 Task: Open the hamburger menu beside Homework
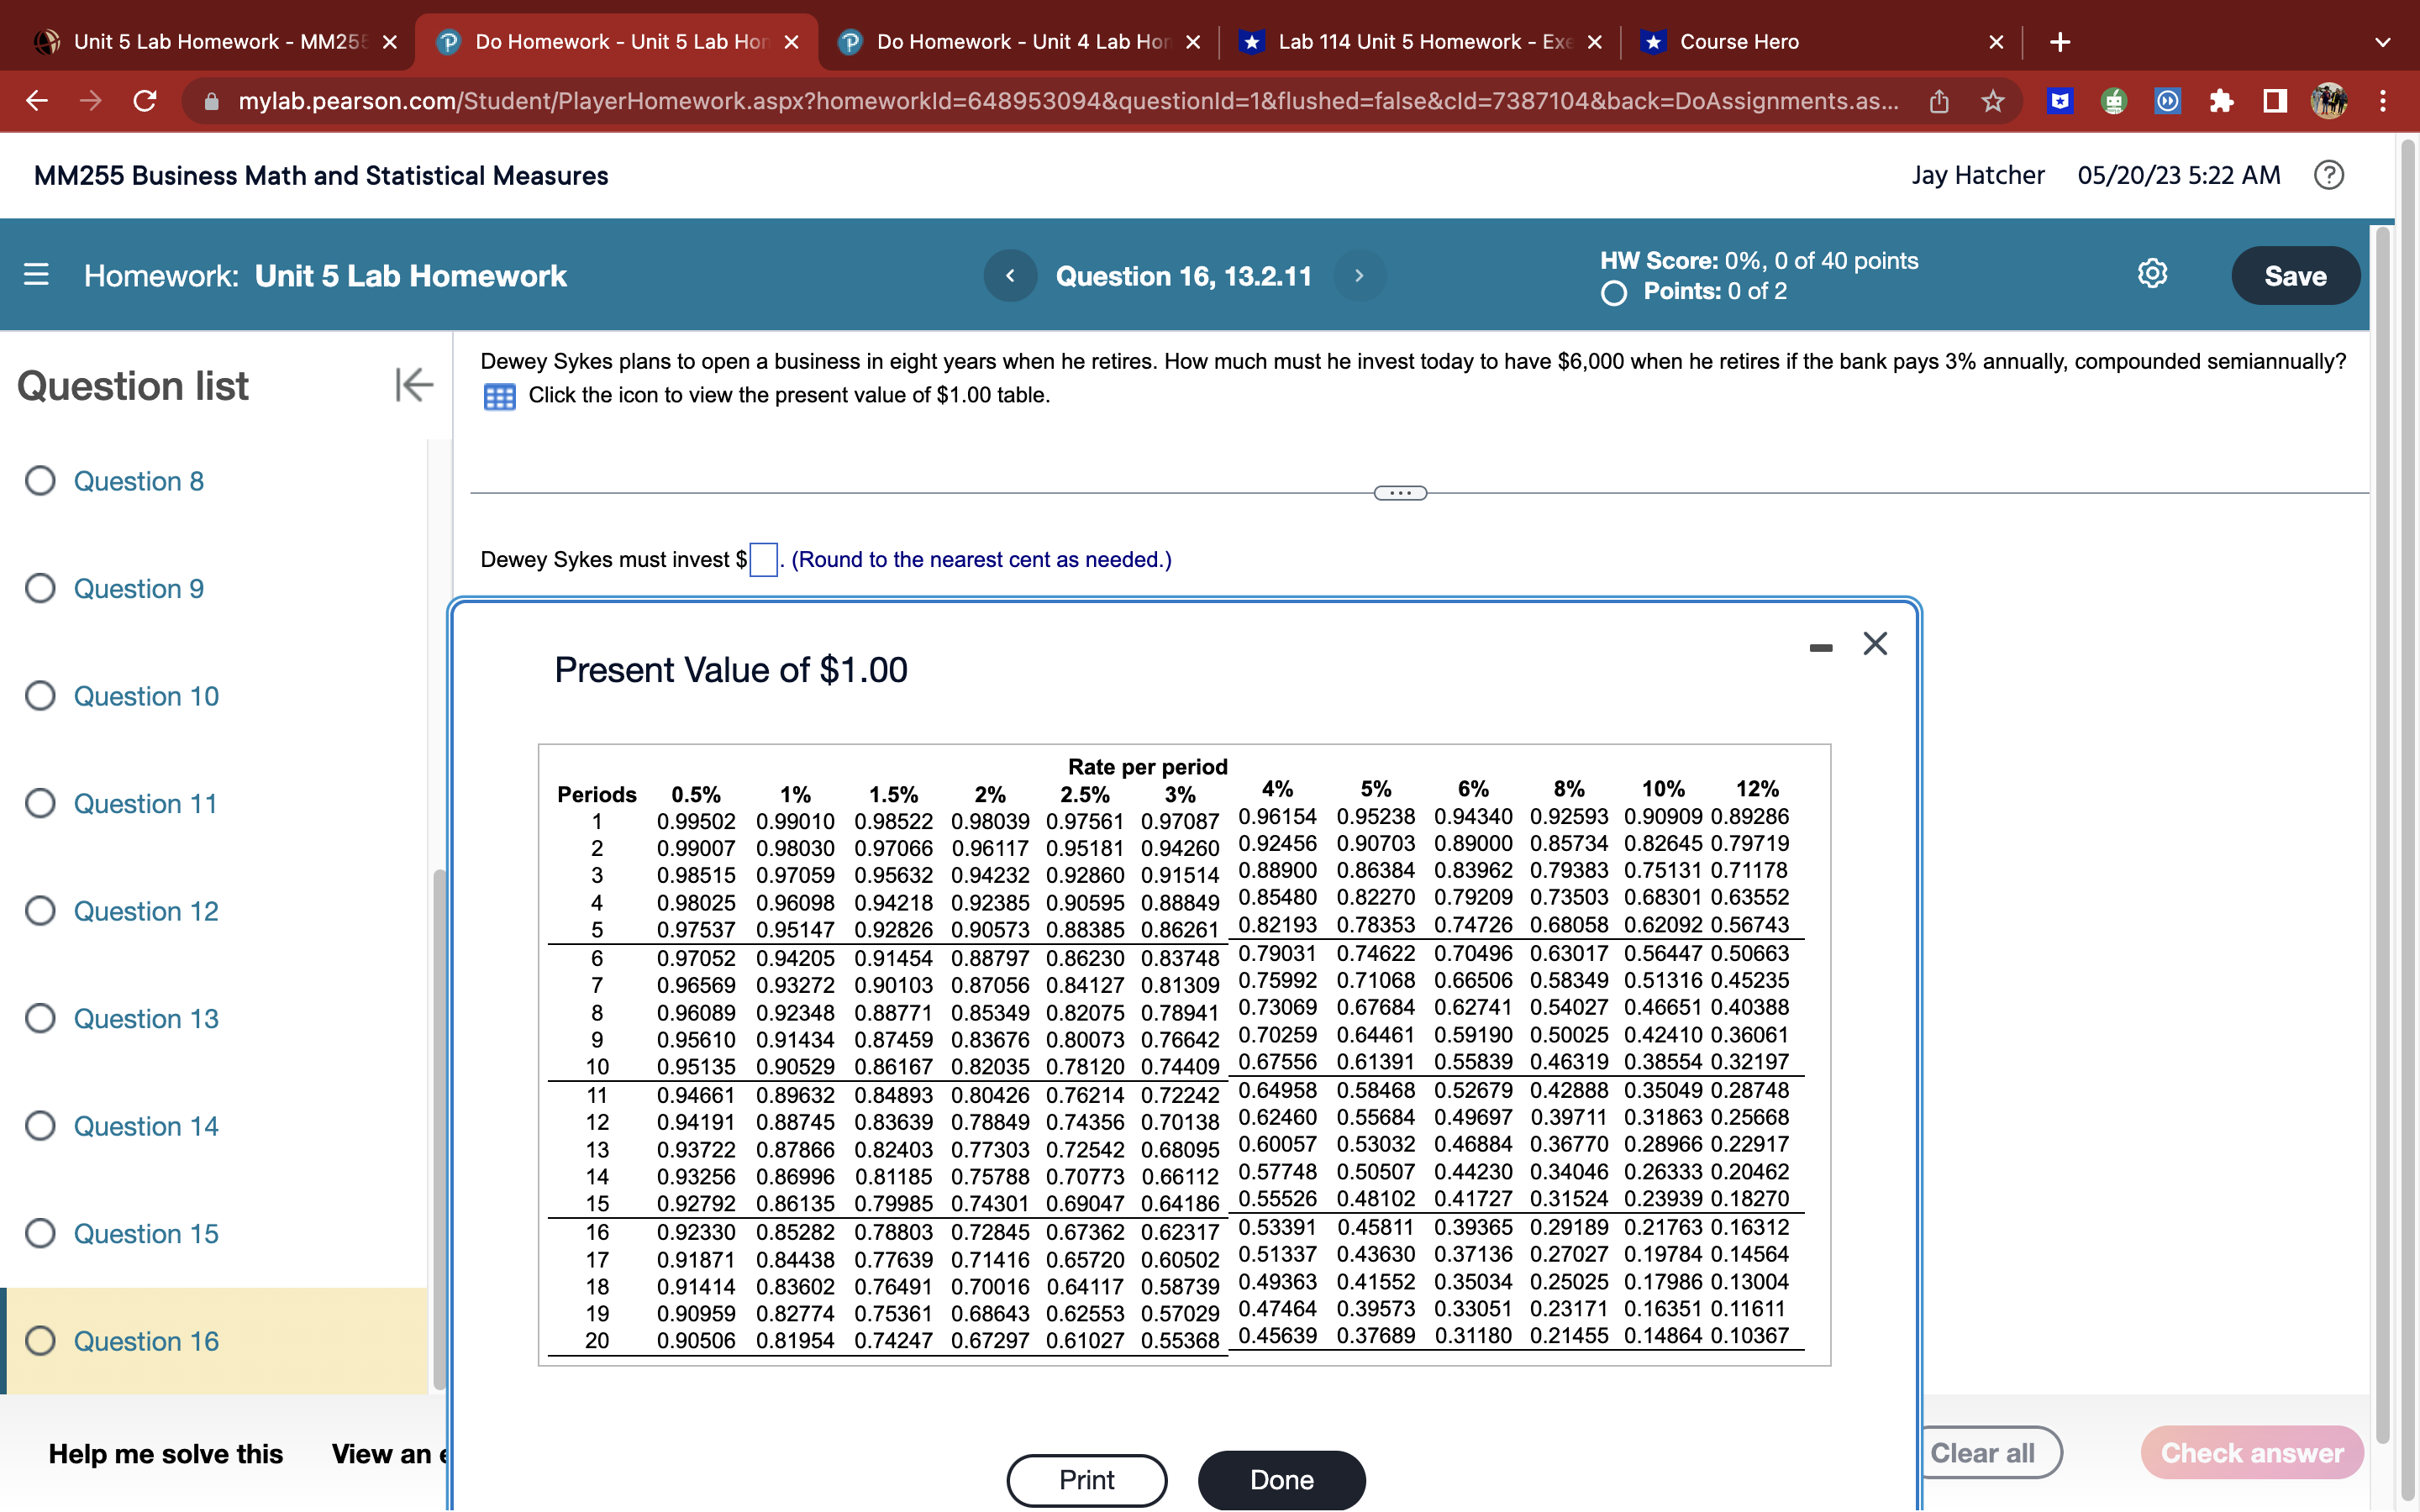point(36,275)
